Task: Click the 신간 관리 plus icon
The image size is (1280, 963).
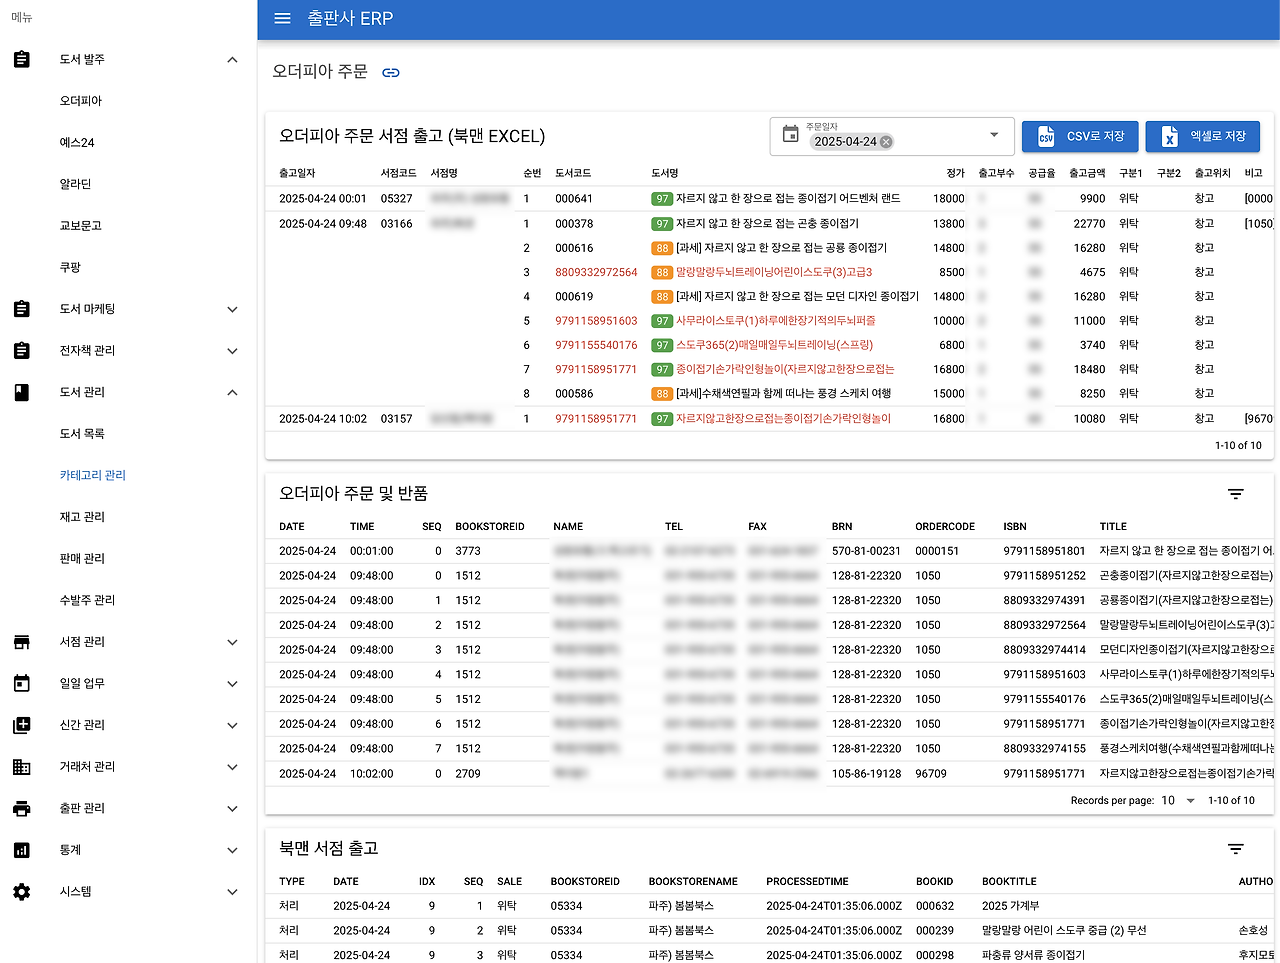Action: pyautogui.click(x=22, y=725)
